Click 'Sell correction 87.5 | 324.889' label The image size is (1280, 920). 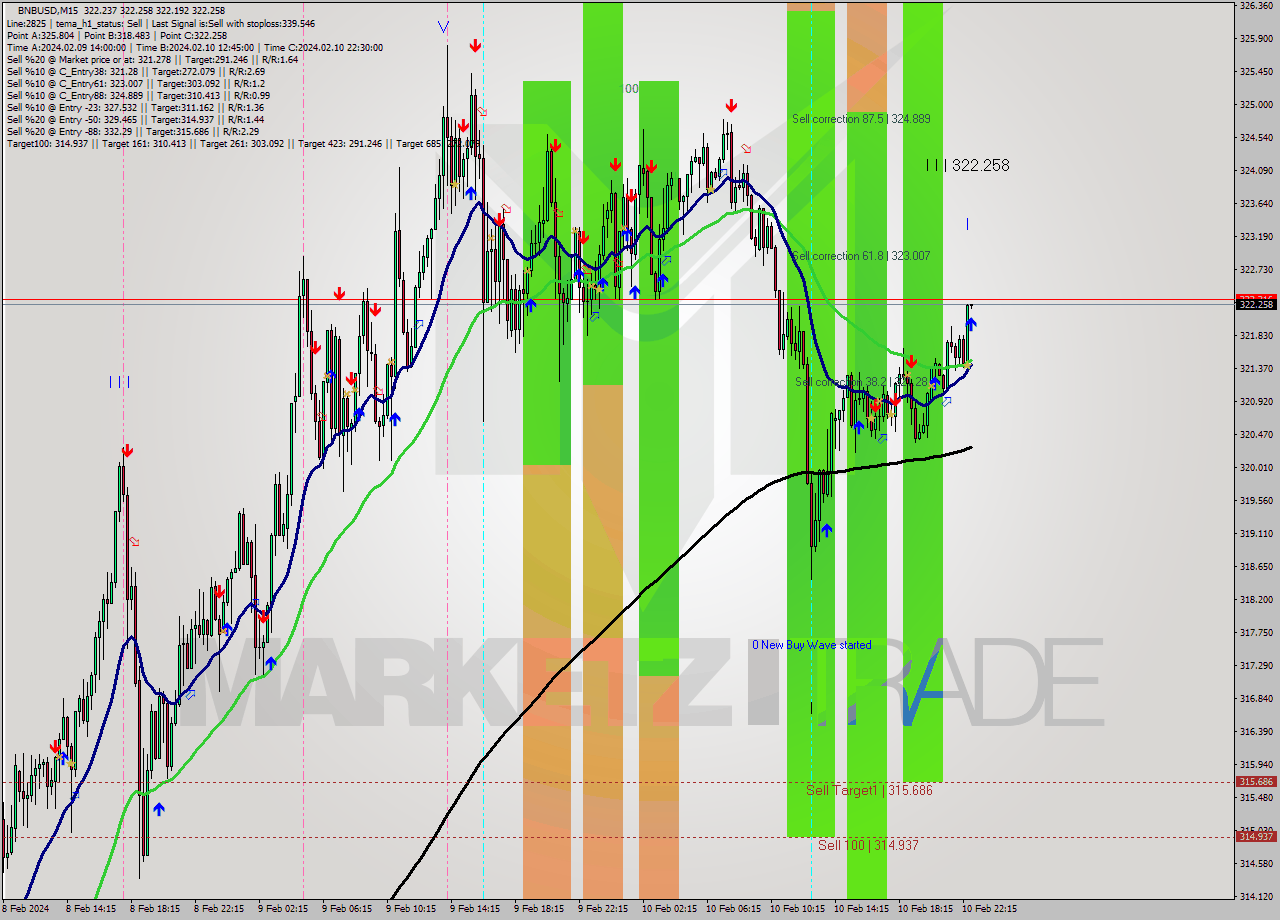(861, 119)
